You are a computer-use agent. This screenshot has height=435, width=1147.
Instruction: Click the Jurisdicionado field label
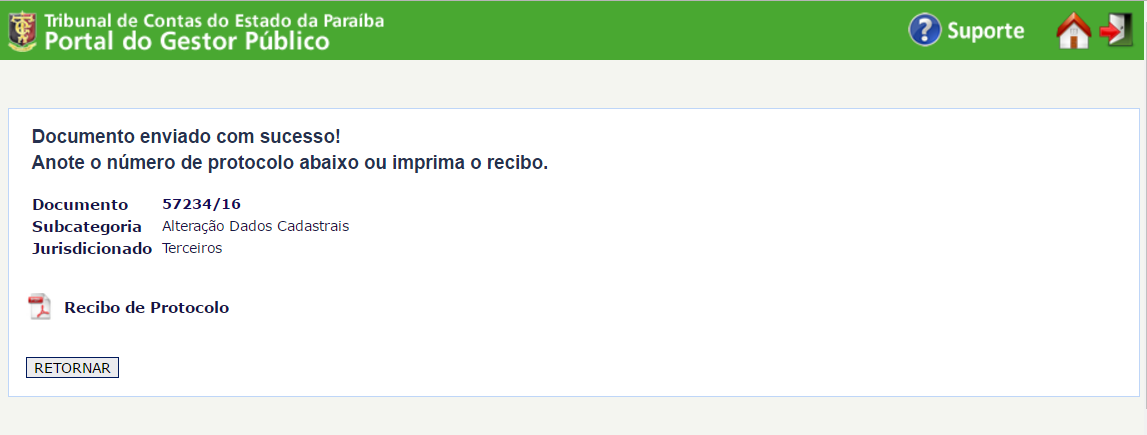pyautogui.click(x=92, y=248)
